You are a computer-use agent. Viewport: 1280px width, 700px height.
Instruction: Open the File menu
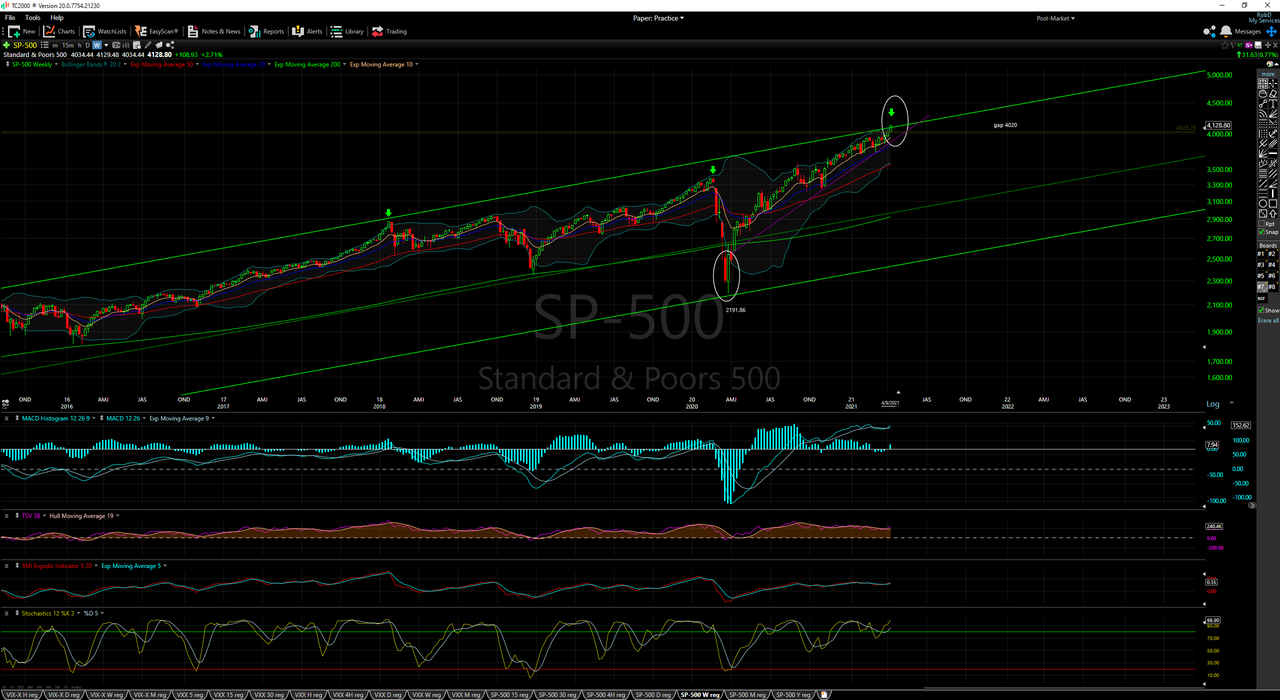10,17
